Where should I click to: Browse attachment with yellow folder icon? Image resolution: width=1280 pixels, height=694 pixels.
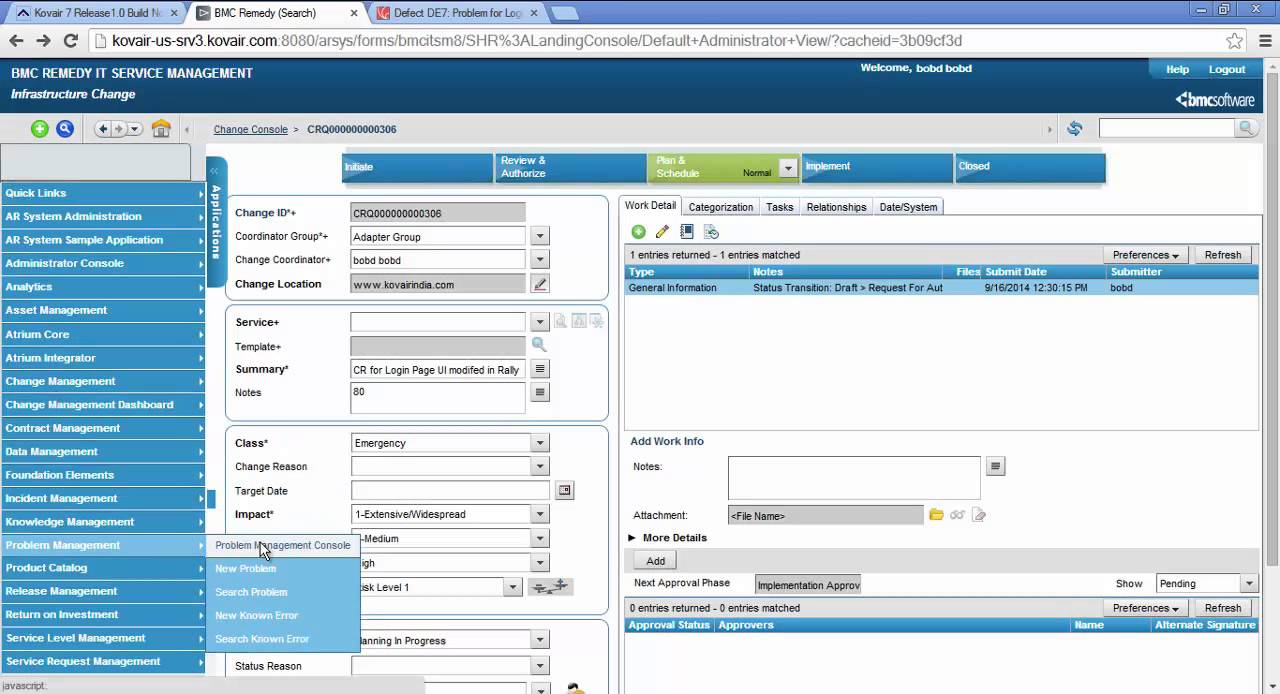936,515
